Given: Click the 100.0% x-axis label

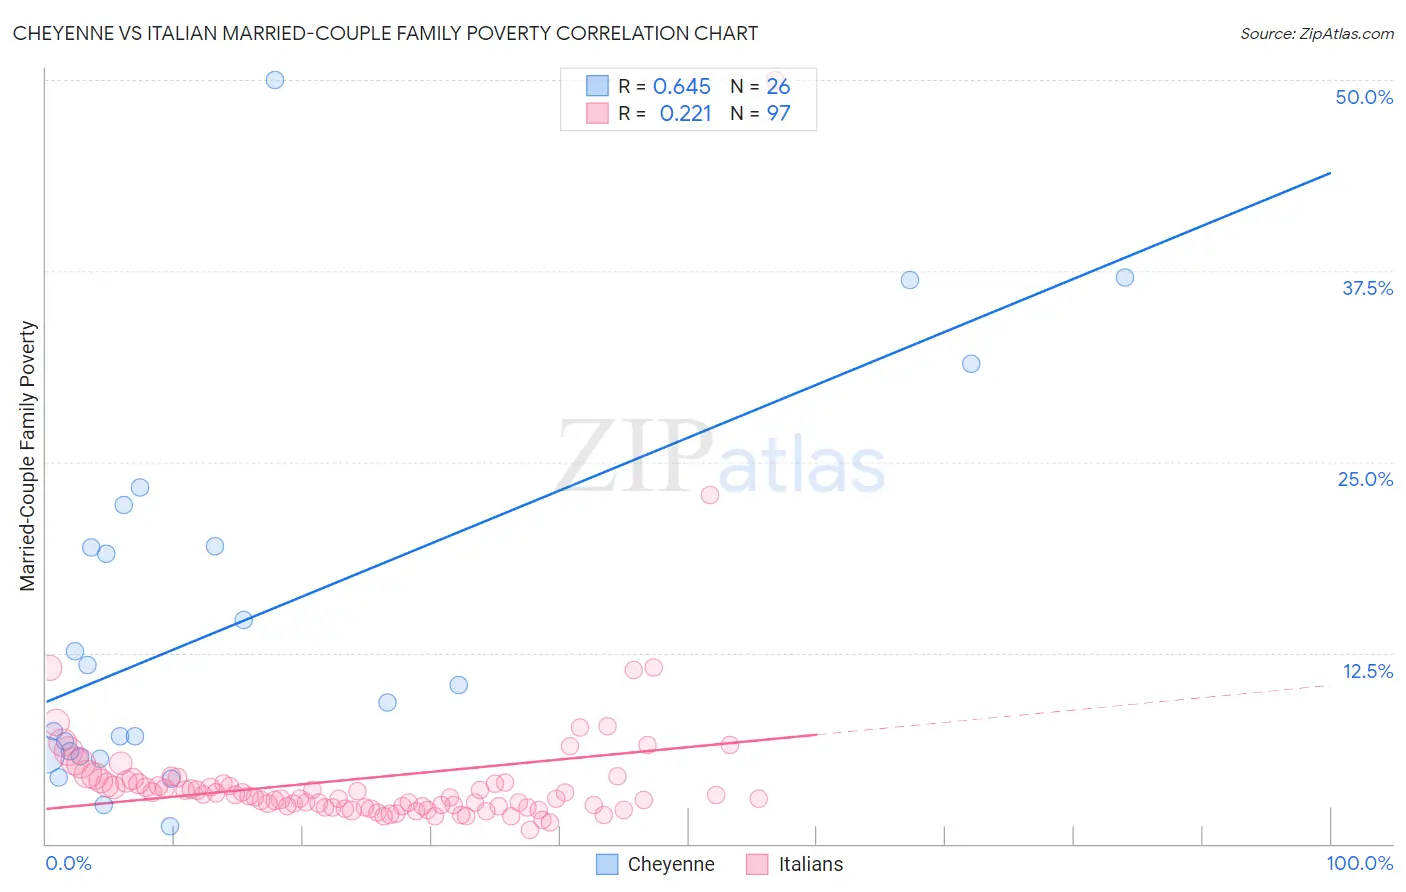Looking at the screenshot, I should pyautogui.click(x=1360, y=863).
